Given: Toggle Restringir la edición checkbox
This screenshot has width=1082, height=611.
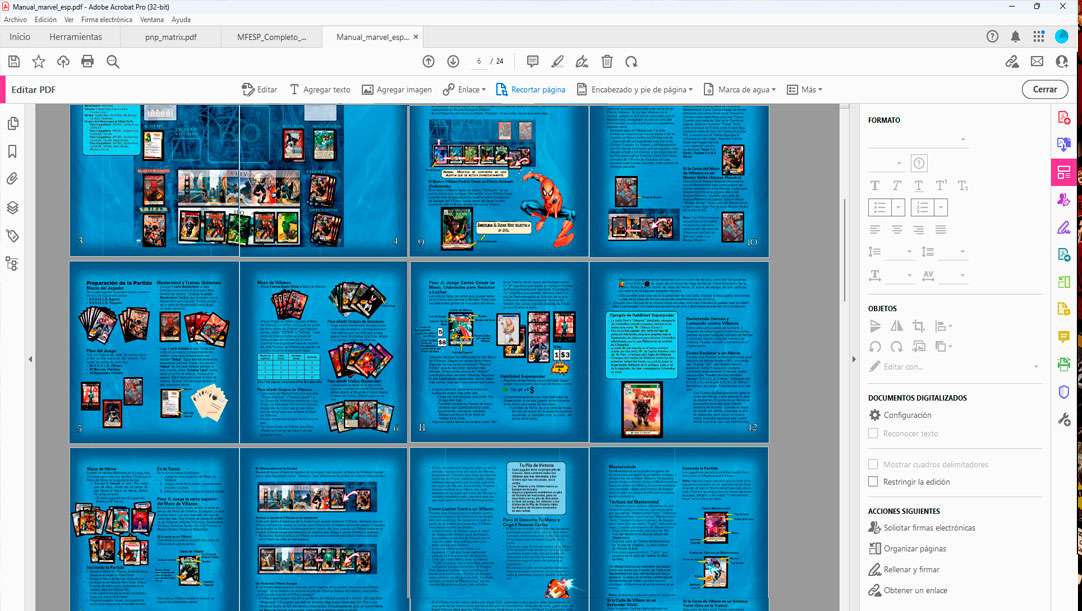Looking at the screenshot, I should [x=873, y=482].
